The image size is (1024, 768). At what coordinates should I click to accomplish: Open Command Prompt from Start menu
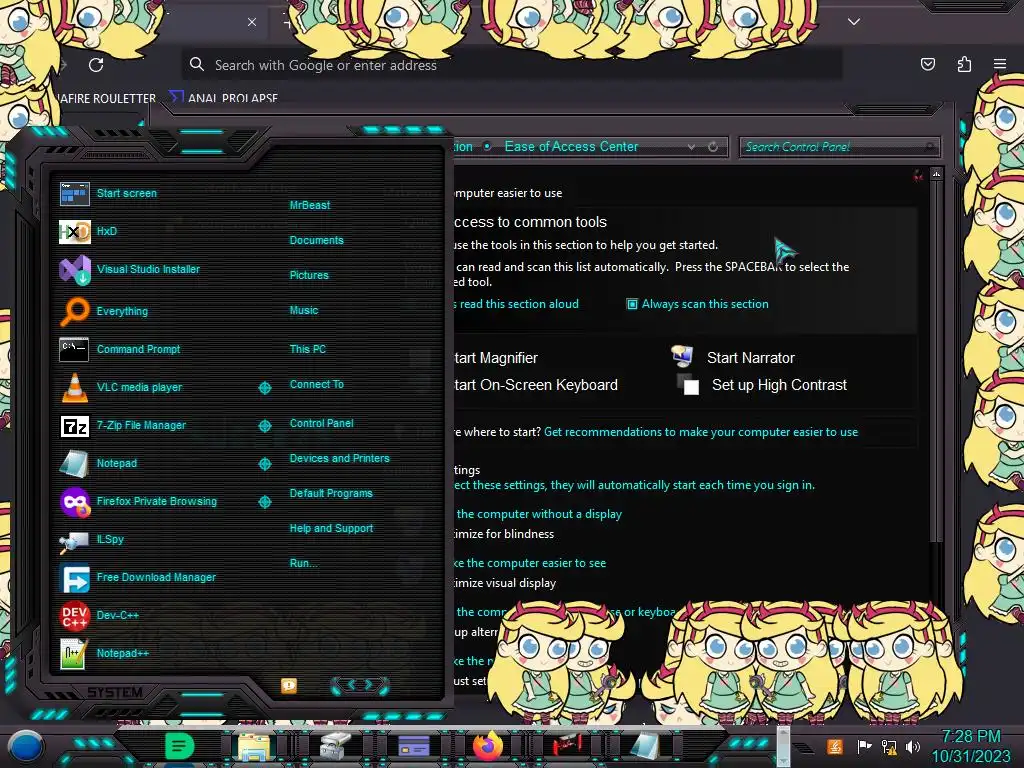tap(120, 349)
